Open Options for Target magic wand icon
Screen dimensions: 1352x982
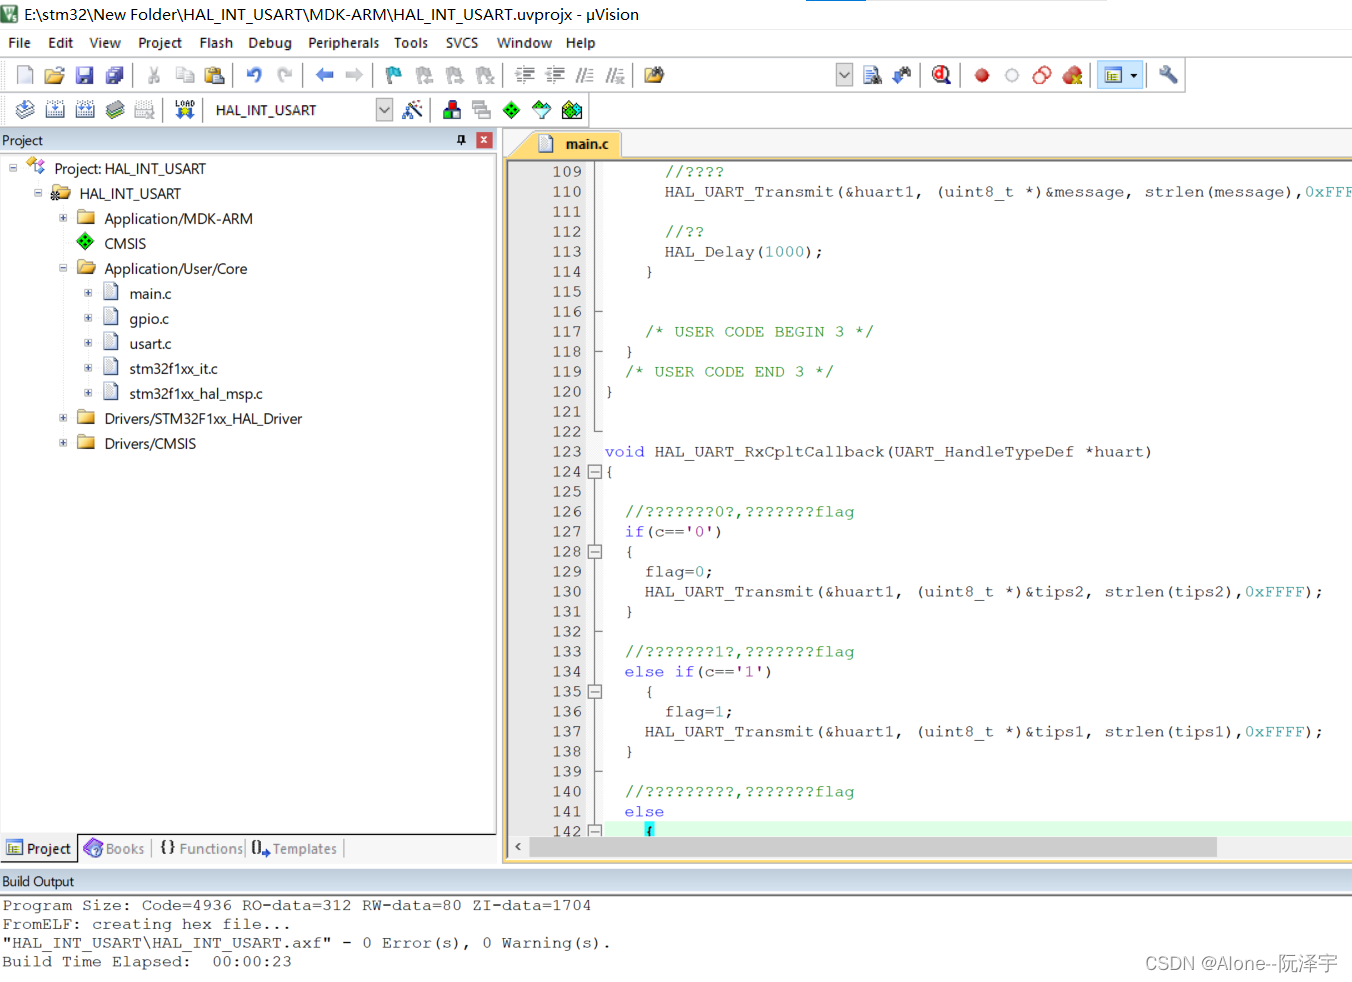point(412,110)
